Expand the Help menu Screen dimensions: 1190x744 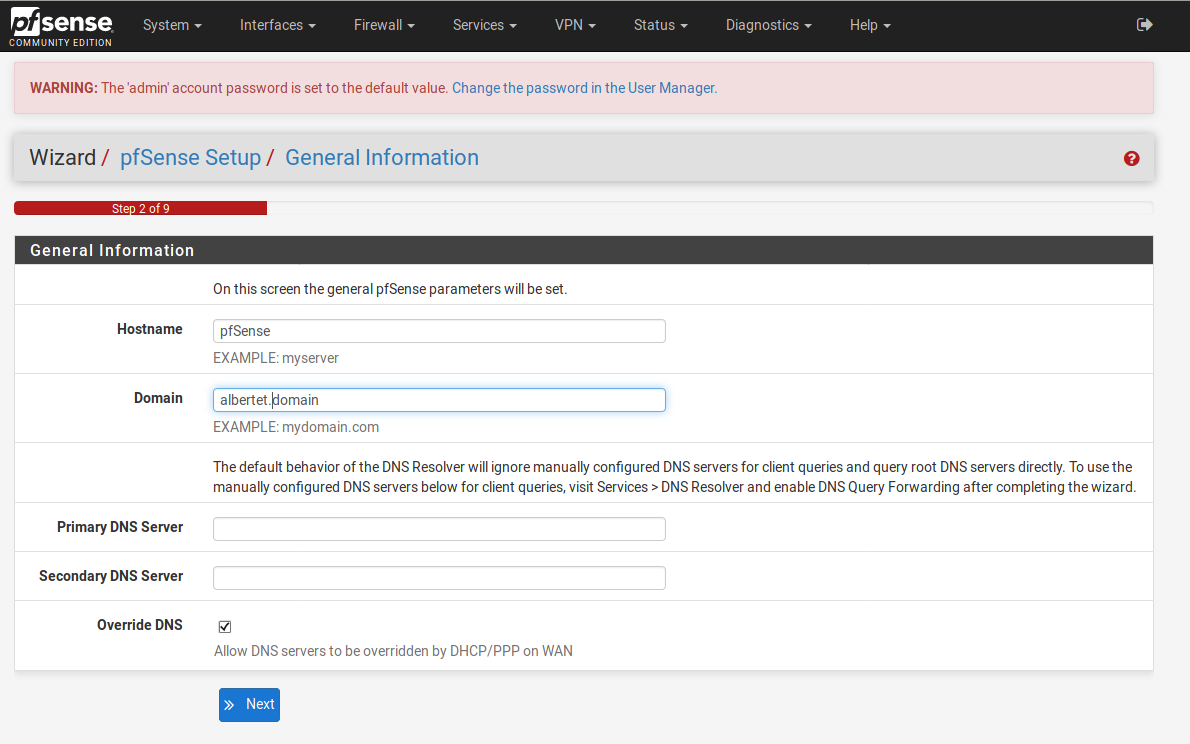click(870, 25)
